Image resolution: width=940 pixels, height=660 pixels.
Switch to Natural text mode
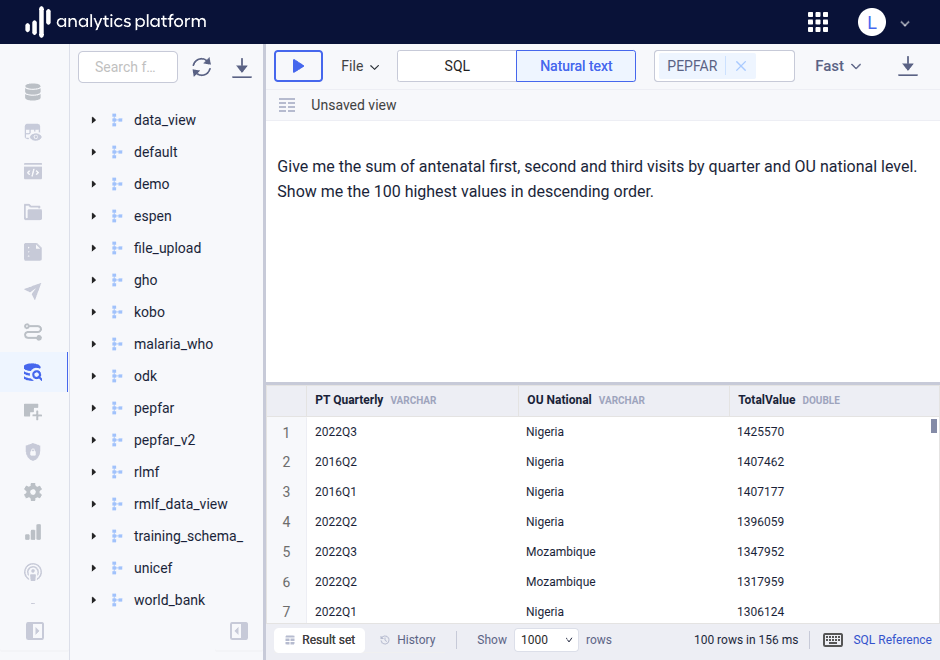[576, 66]
